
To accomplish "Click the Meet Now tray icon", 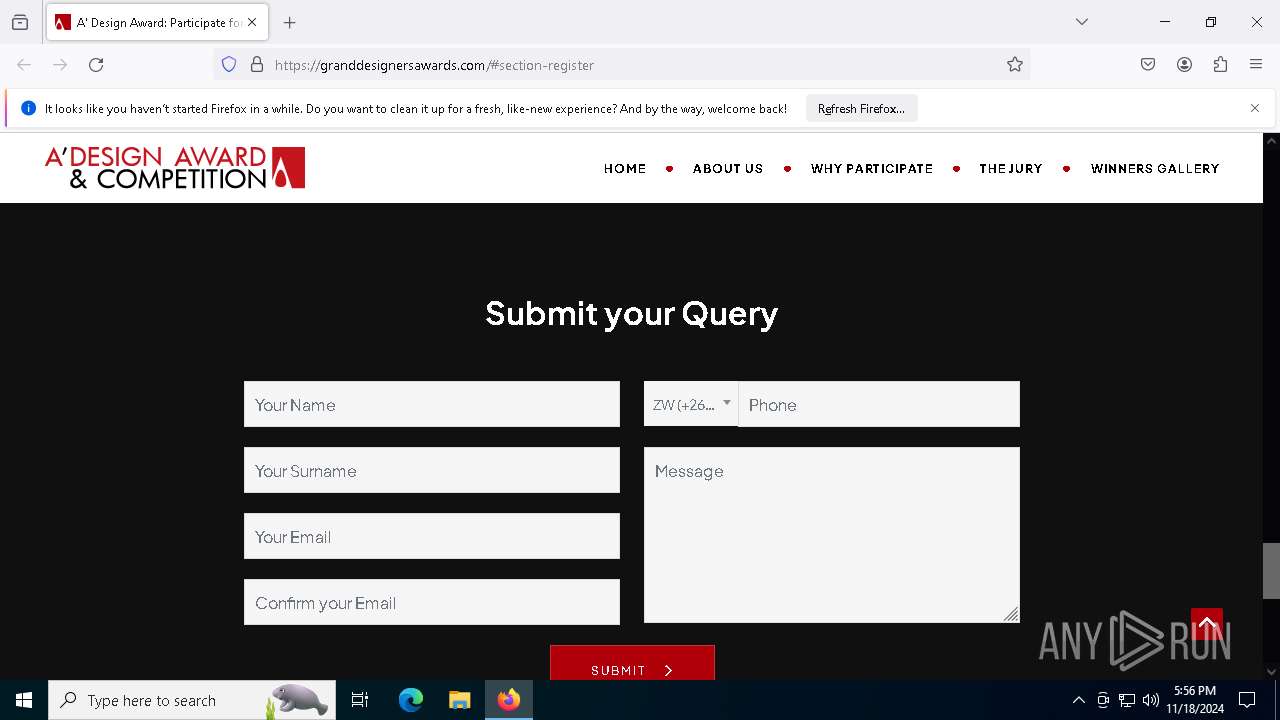I will (1103, 700).
